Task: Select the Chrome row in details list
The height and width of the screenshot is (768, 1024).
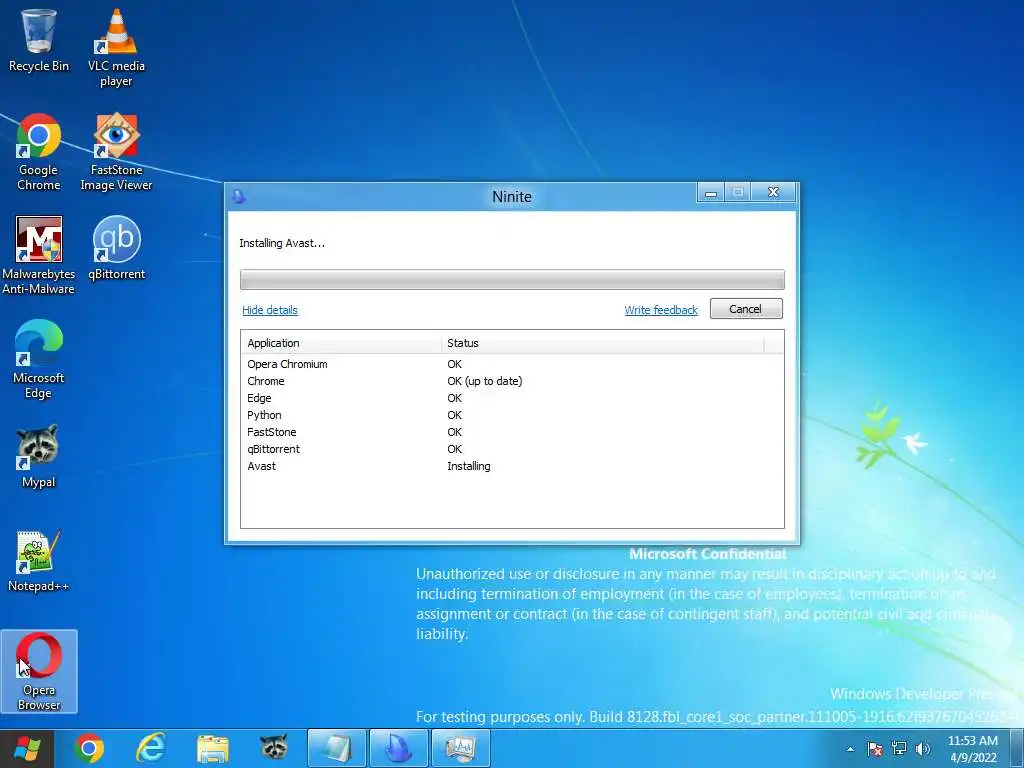Action: point(512,381)
